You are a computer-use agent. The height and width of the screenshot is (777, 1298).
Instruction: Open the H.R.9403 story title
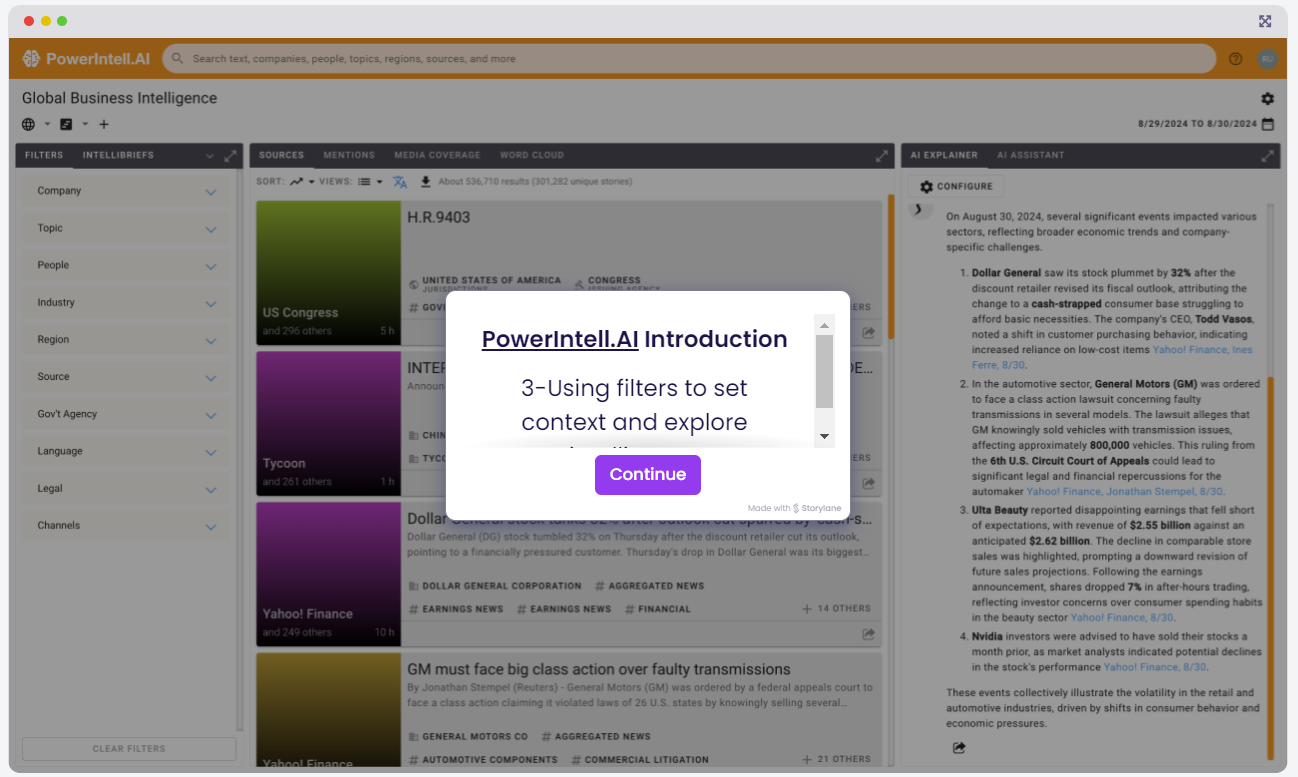(x=438, y=217)
